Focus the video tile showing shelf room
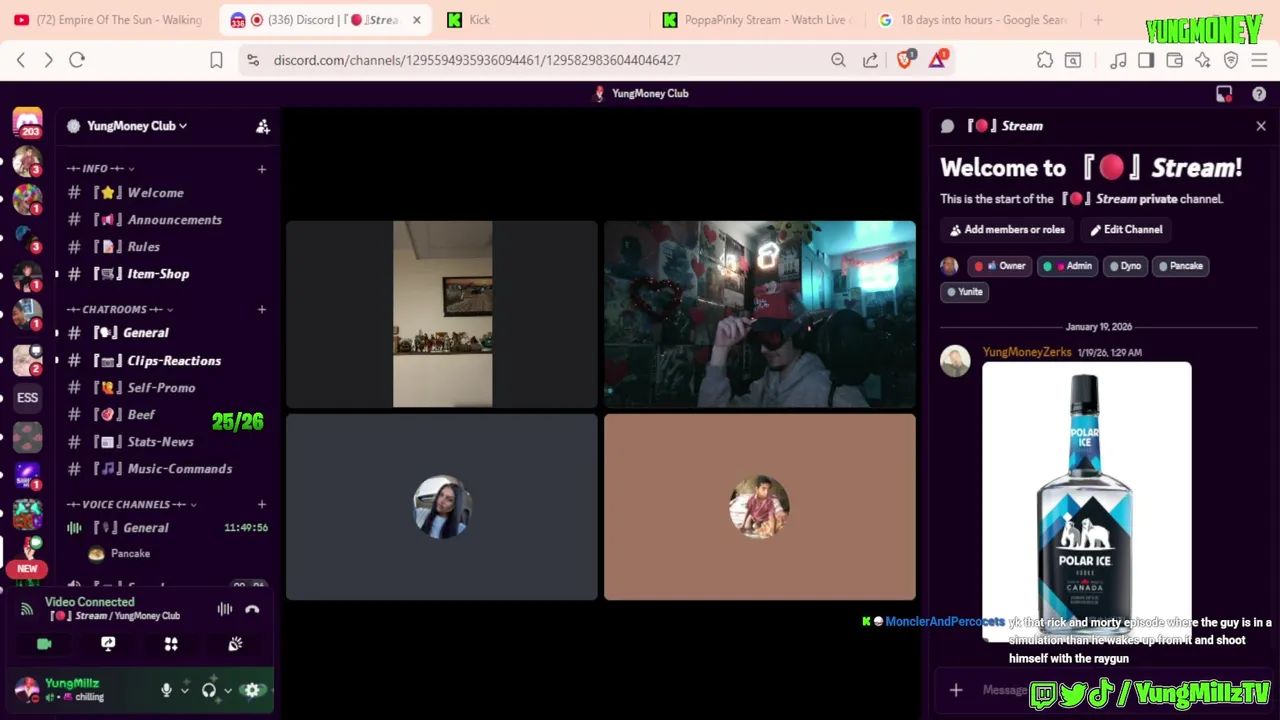 (442, 314)
